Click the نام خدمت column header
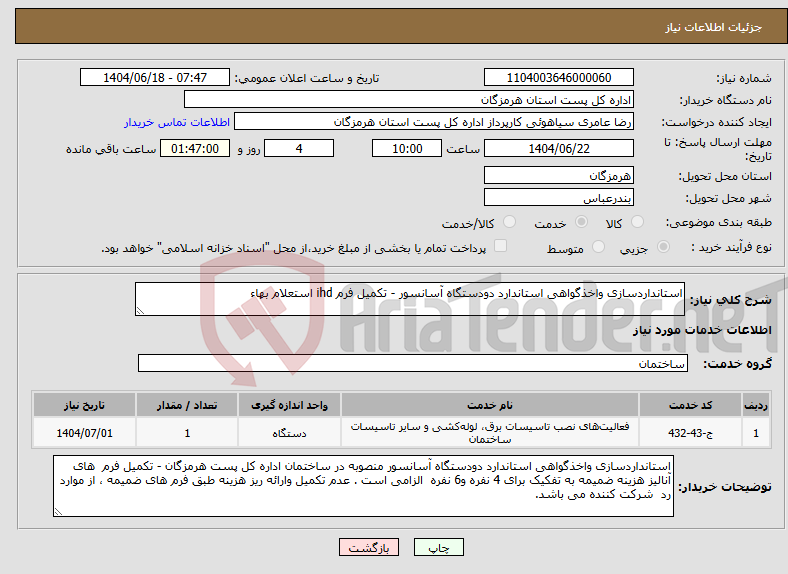The width and height of the screenshot is (788, 574). (x=489, y=405)
